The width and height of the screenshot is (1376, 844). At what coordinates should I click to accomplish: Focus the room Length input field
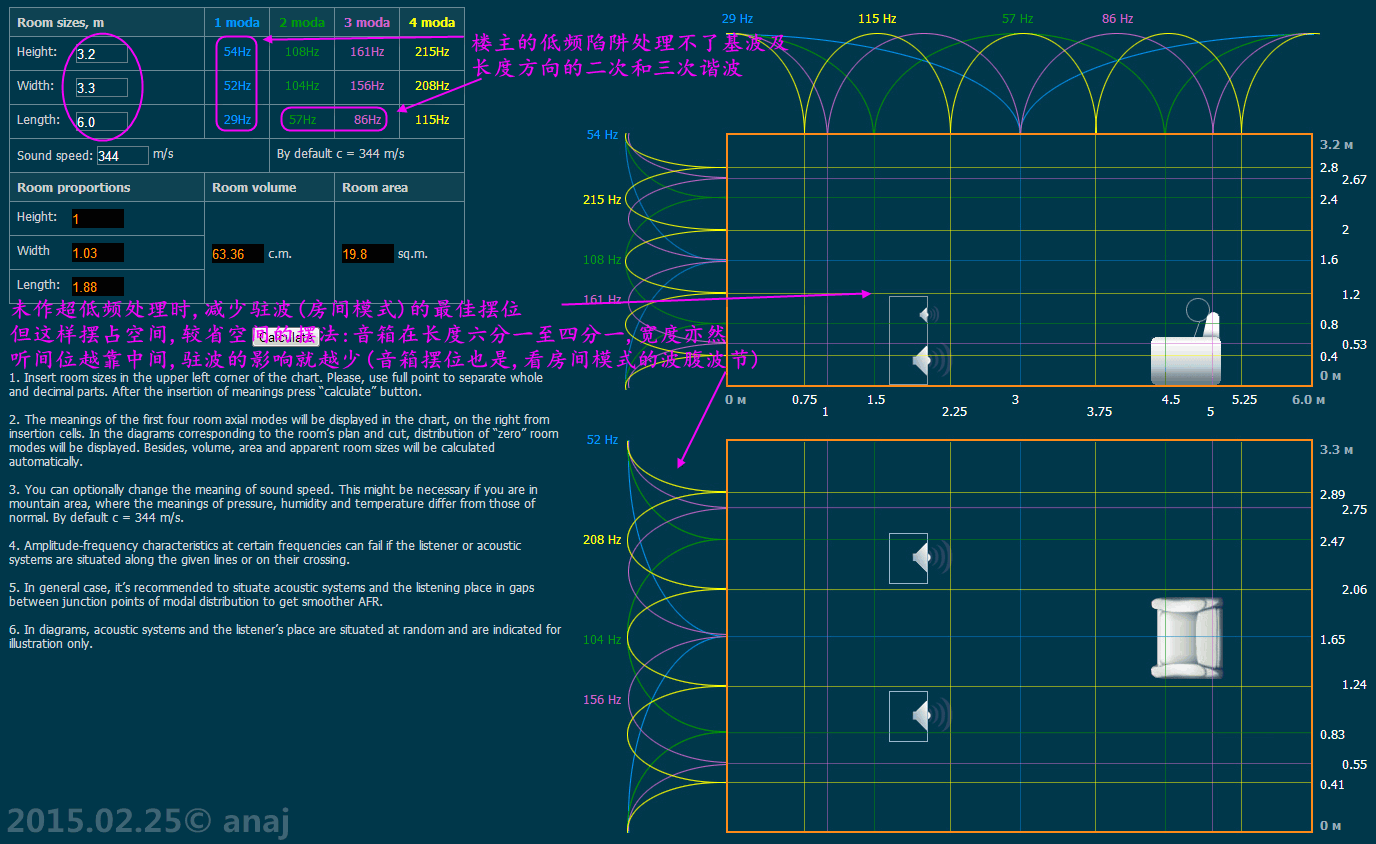pos(101,121)
